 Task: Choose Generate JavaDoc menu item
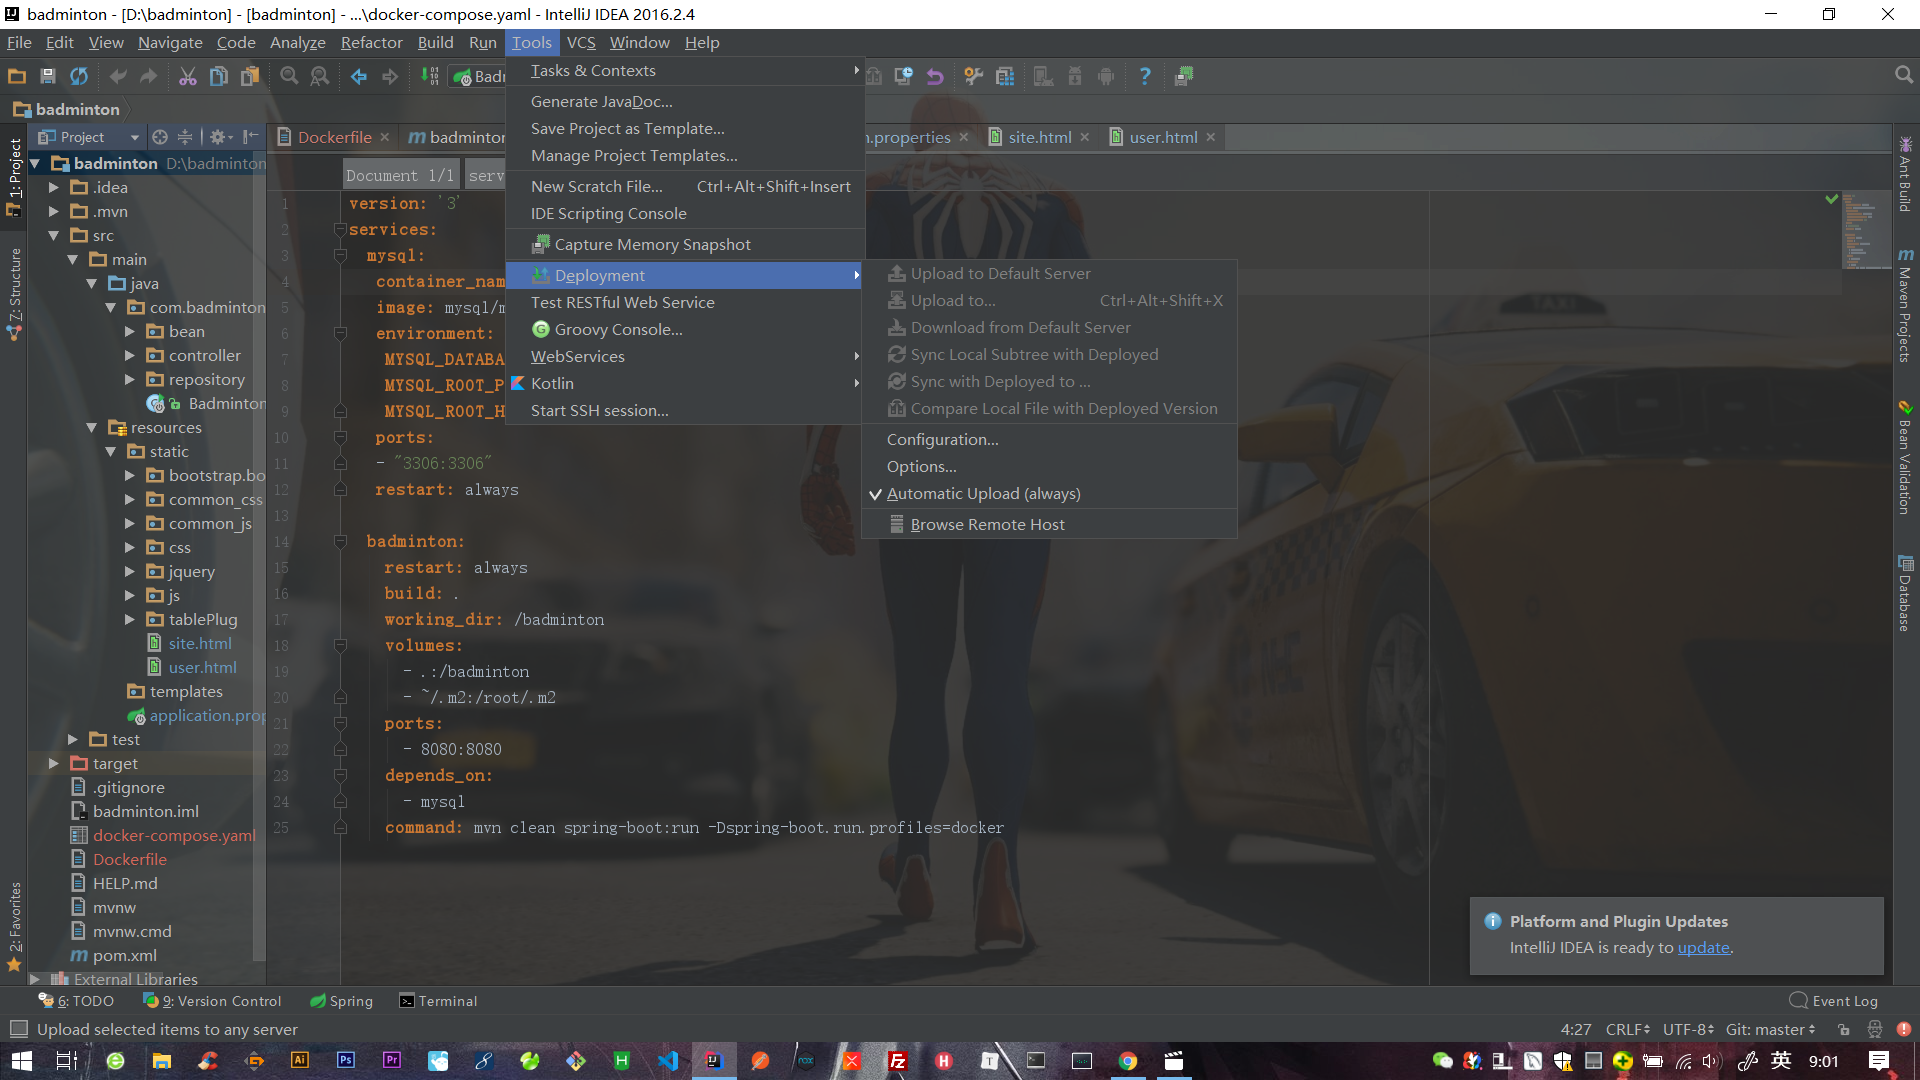pyautogui.click(x=685, y=102)
